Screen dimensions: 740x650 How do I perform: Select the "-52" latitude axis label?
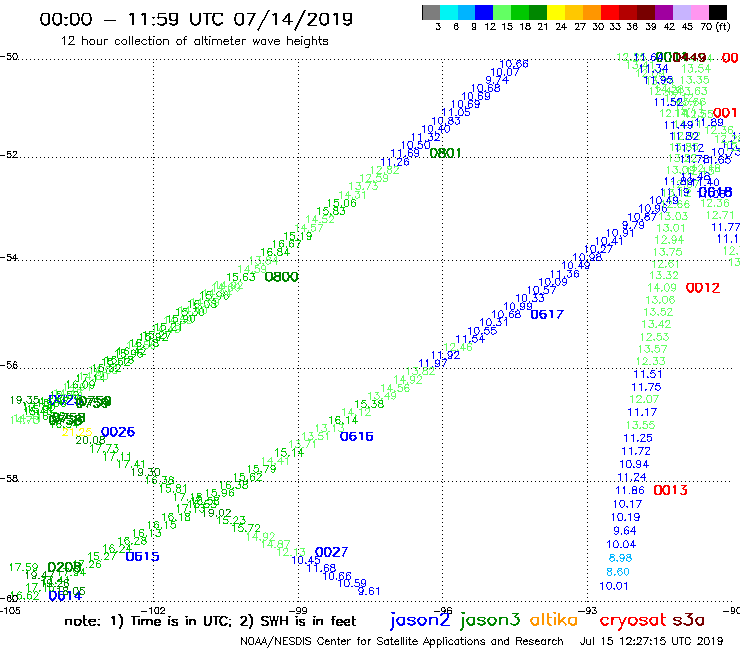pyautogui.click(x=9, y=154)
